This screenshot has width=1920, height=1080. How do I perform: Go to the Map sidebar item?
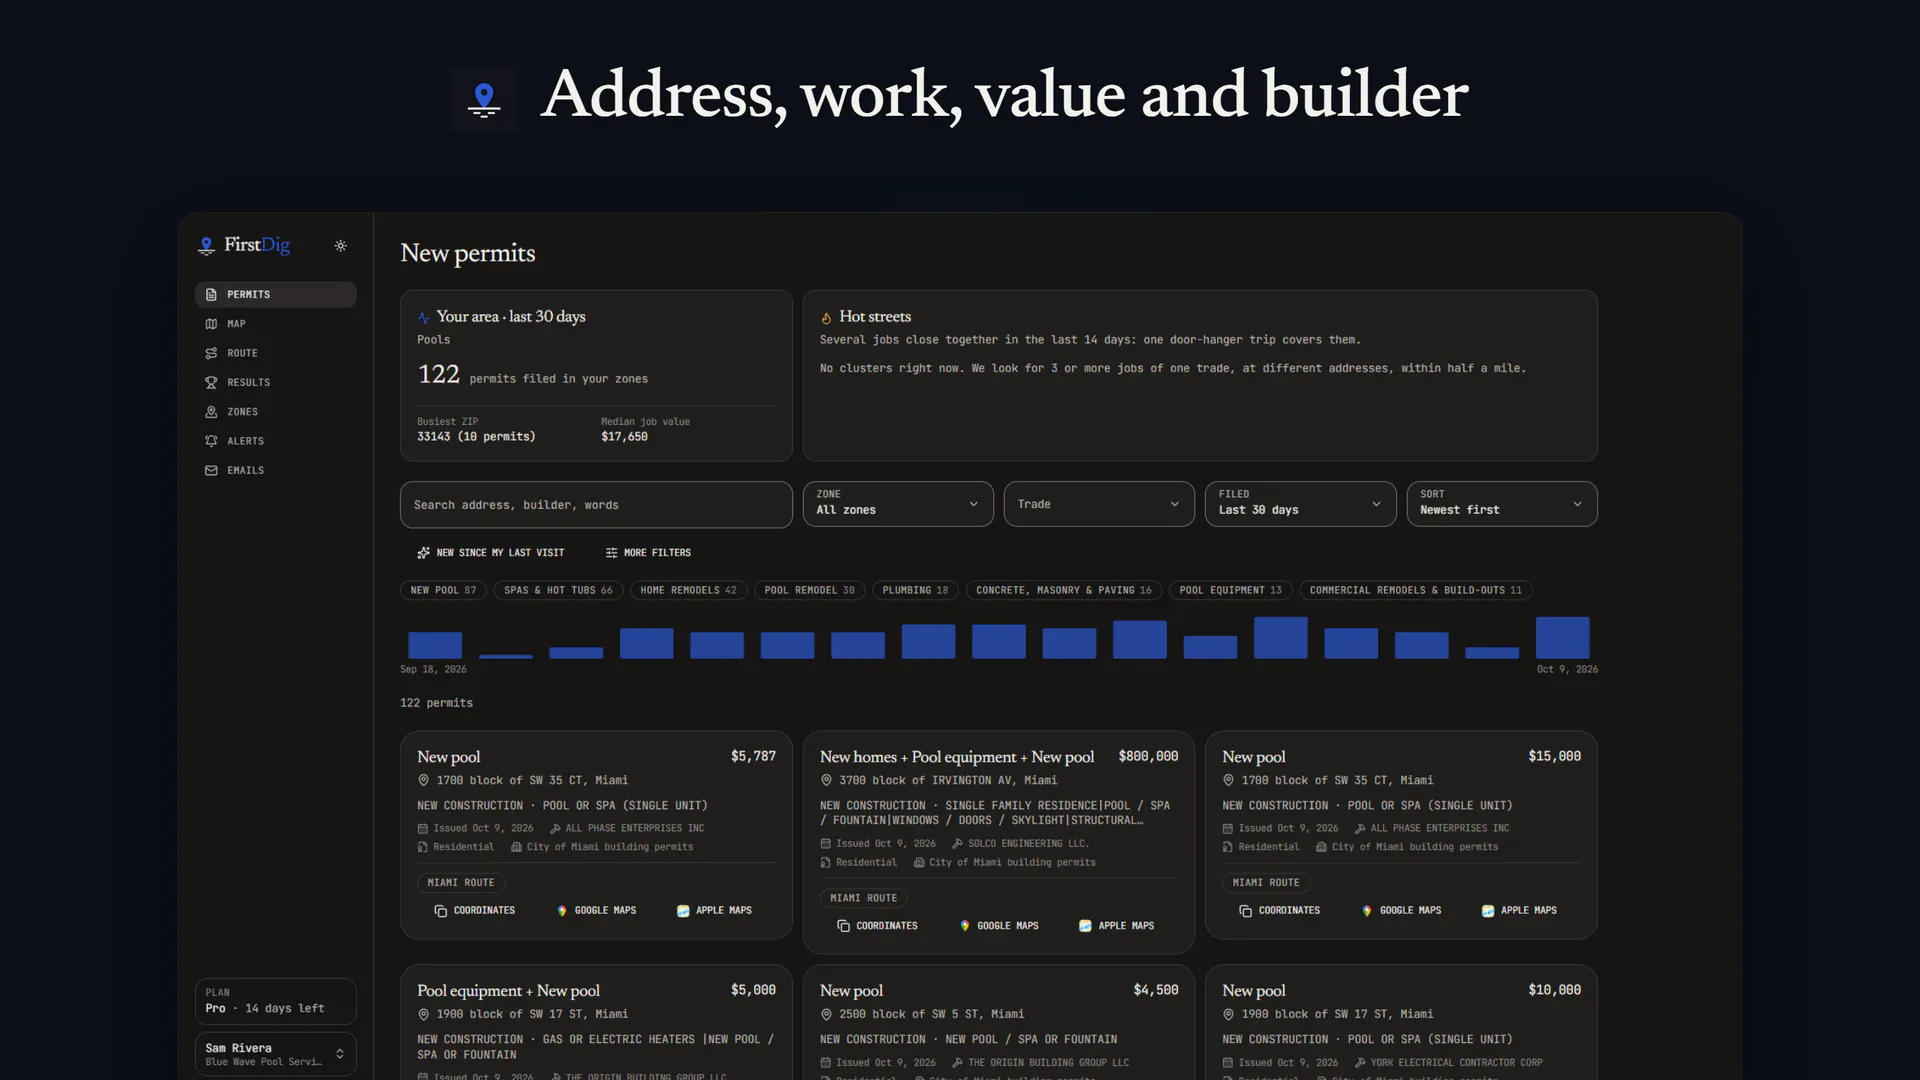pyautogui.click(x=276, y=324)
